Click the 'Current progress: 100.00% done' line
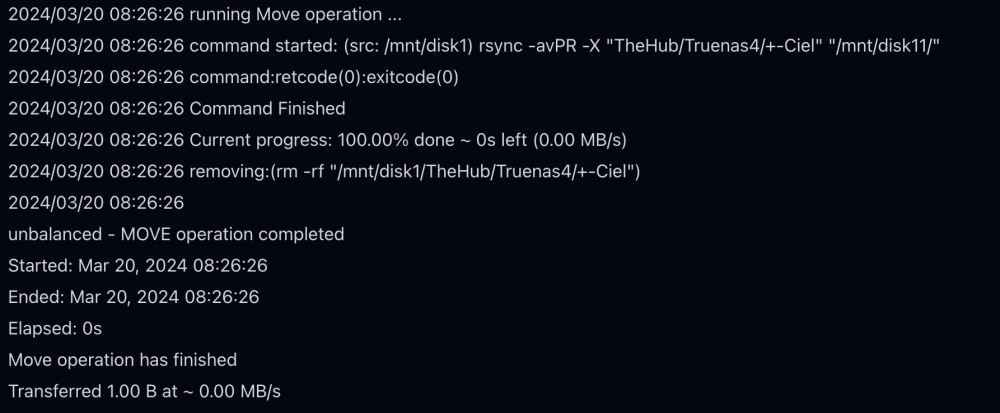1000x413 pixels. [317, 140]
